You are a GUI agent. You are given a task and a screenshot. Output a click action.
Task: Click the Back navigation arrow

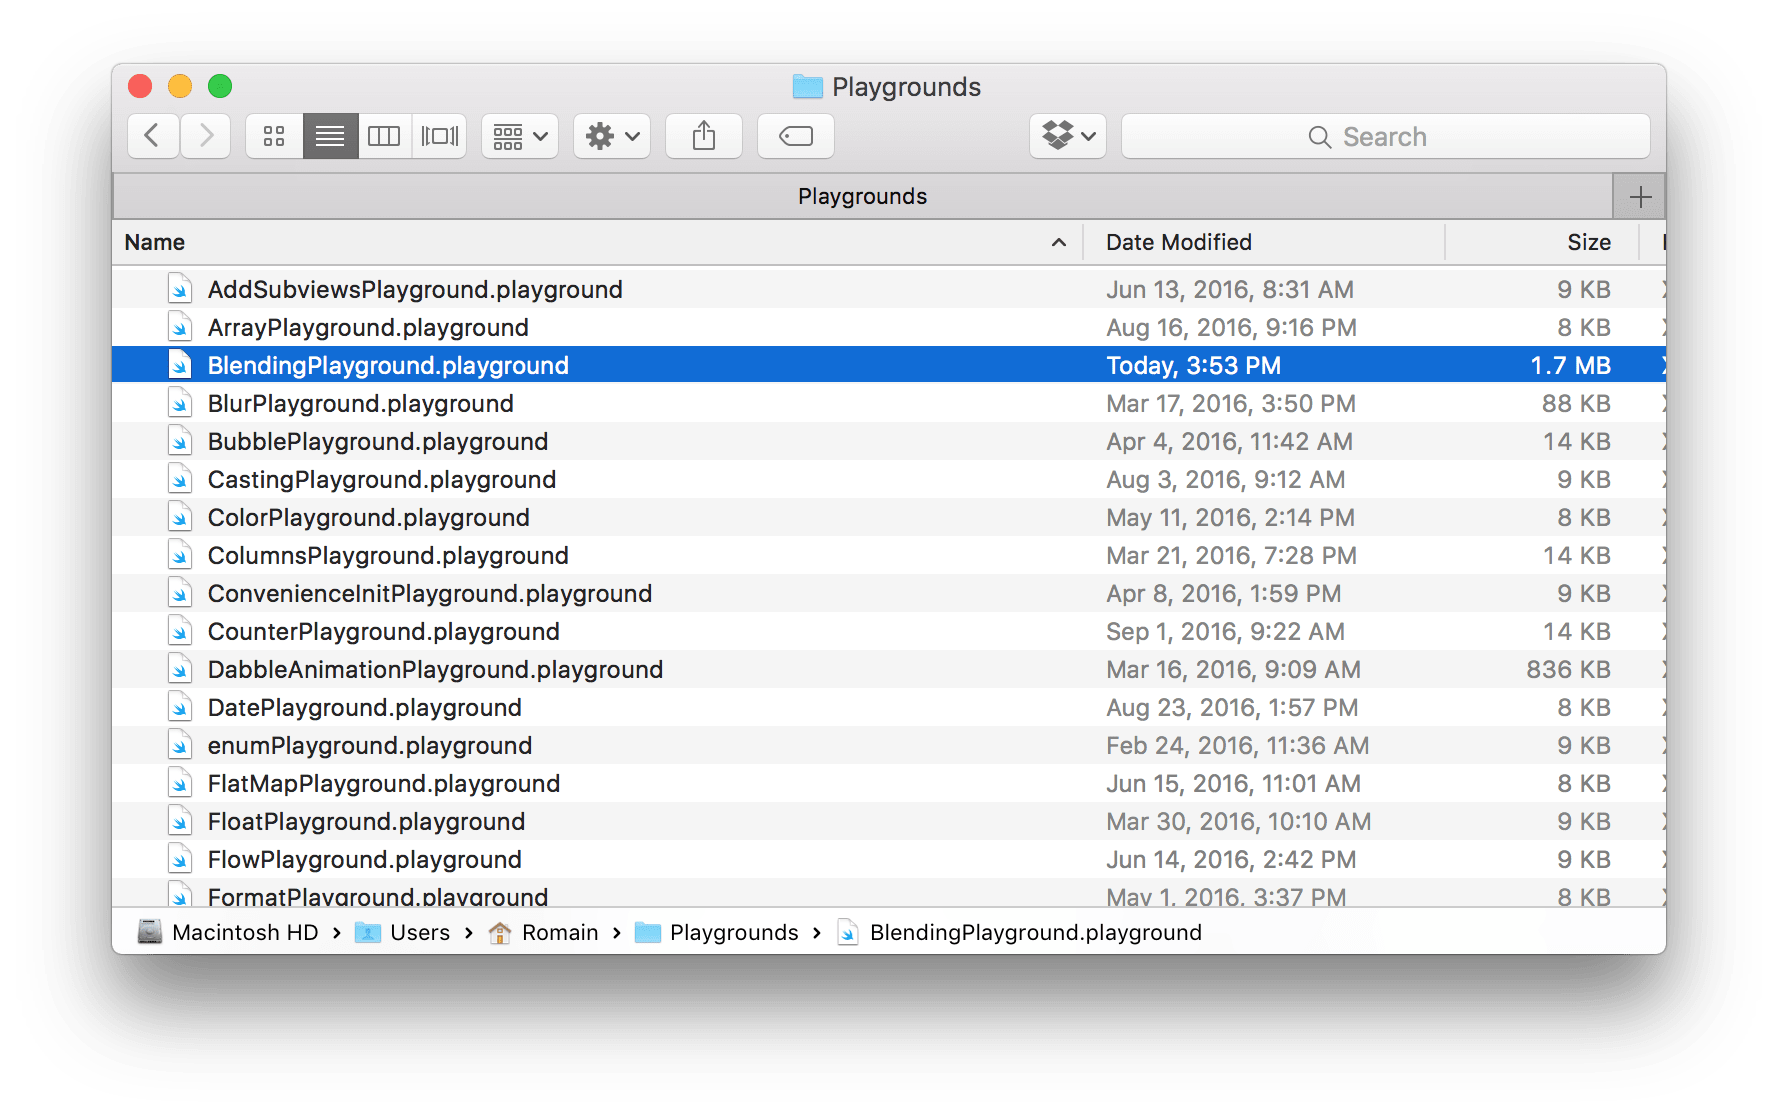pyautogui.click(x=152, y=135)
